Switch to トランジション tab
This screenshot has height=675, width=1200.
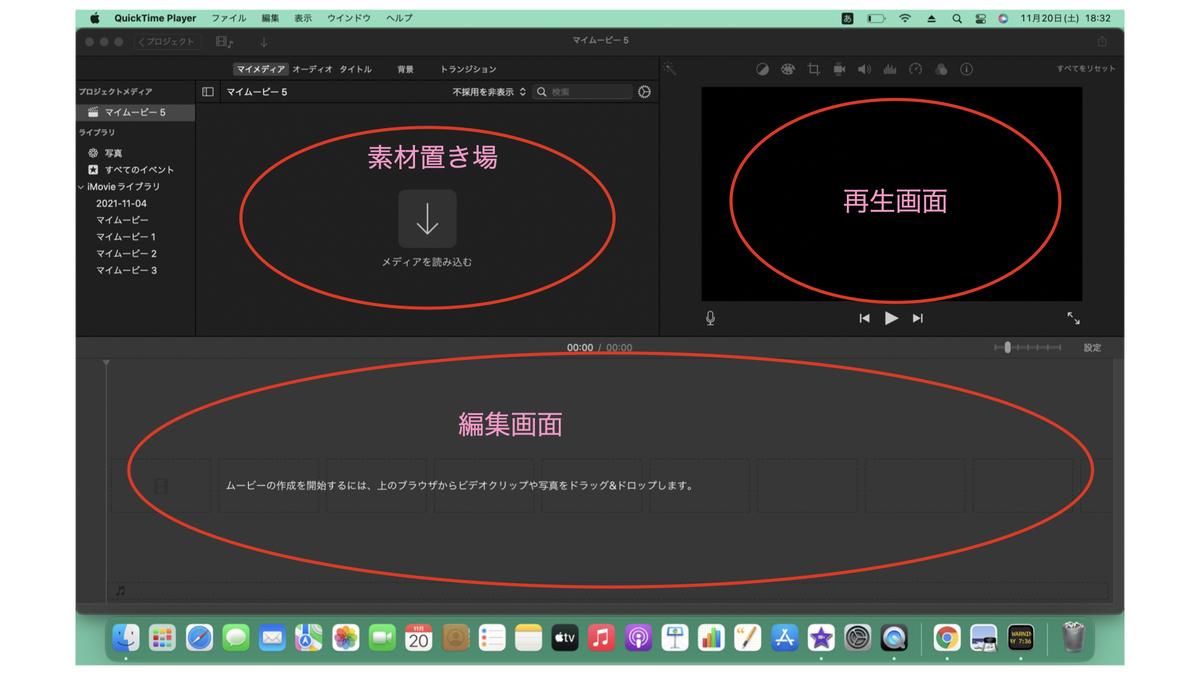tap(468, 69)
